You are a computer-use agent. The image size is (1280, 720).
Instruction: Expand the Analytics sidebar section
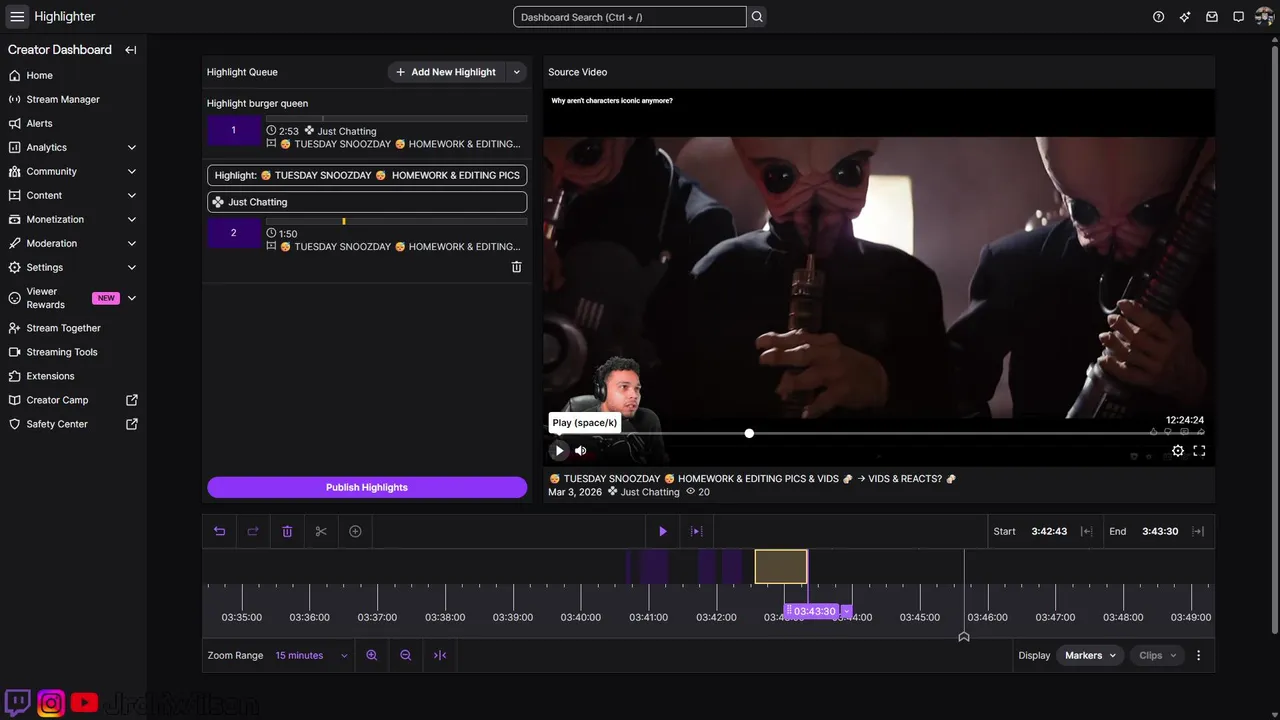(x=132, y=147)
